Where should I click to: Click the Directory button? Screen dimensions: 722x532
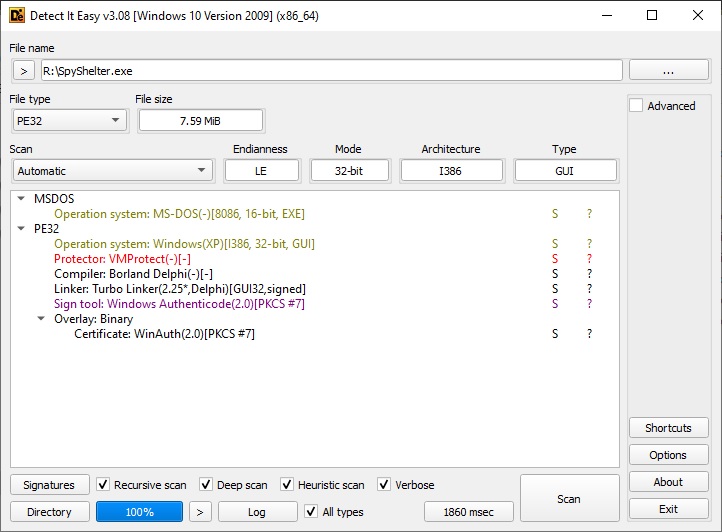49,512
